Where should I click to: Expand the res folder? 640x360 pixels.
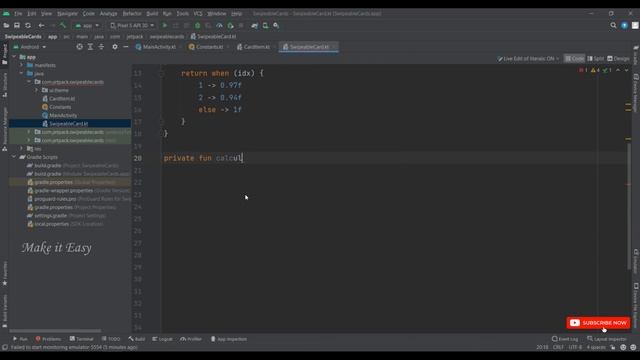click(22, 149)
